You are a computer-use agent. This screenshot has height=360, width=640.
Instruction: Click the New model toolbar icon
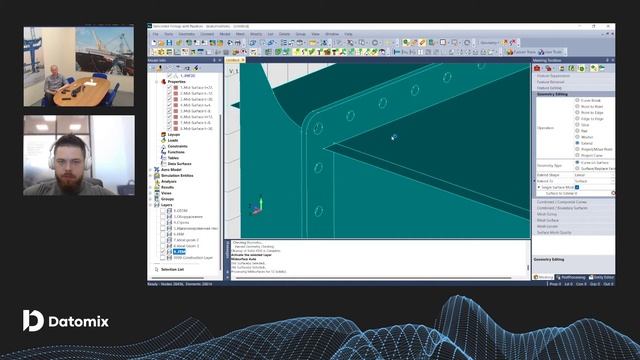tap(154, 42)
